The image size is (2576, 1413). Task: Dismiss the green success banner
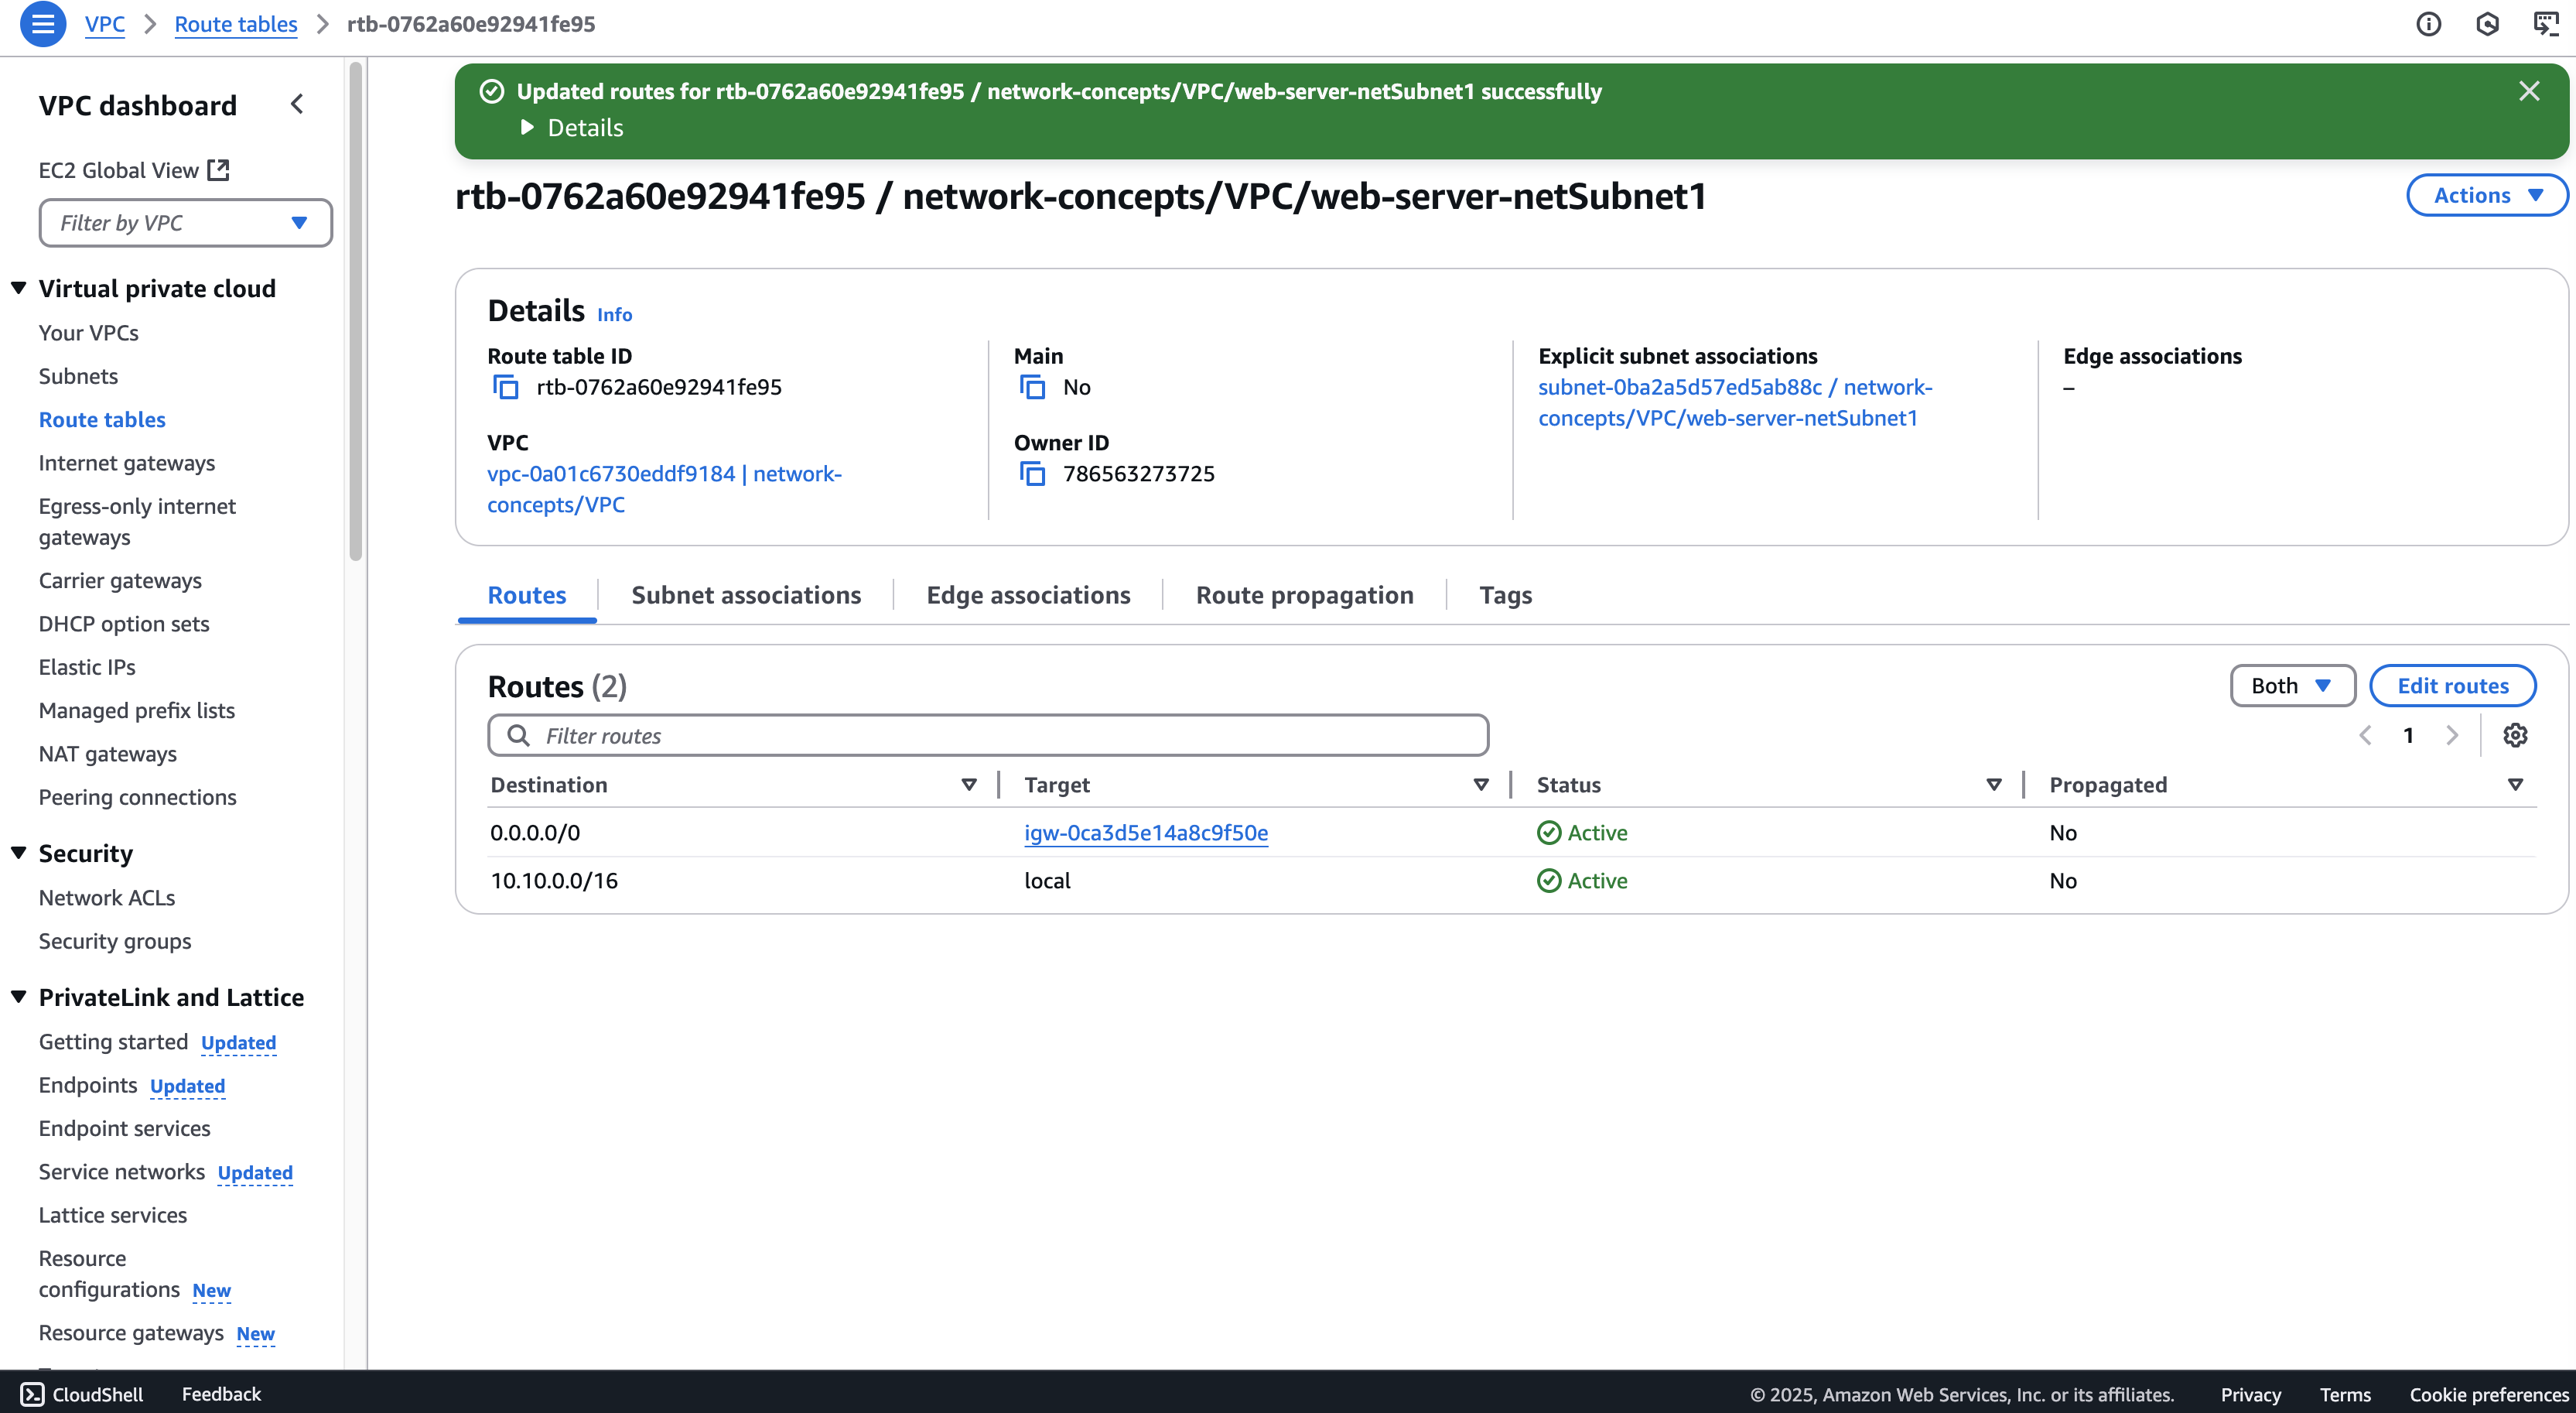pyautogui.click(x=2529, y=91)
